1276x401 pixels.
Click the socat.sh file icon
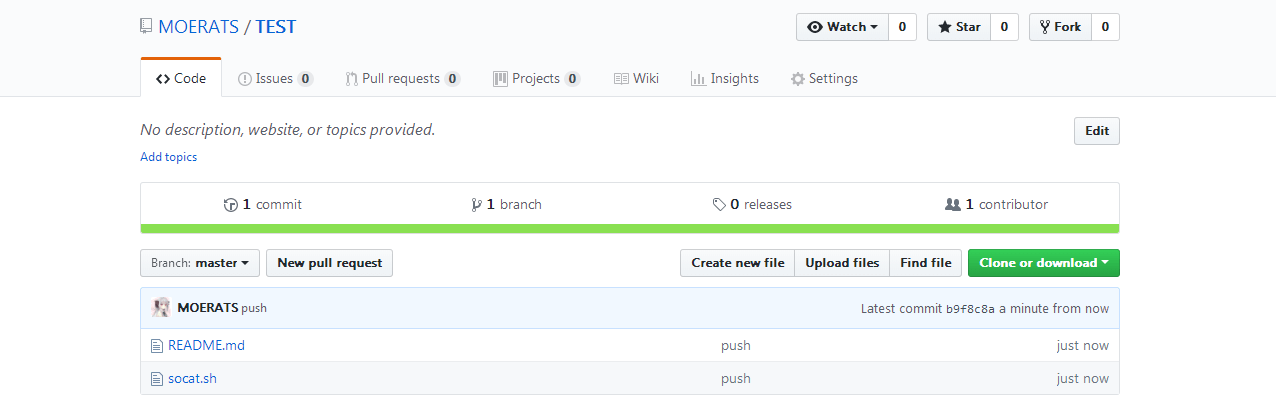(x=156, y=379)
